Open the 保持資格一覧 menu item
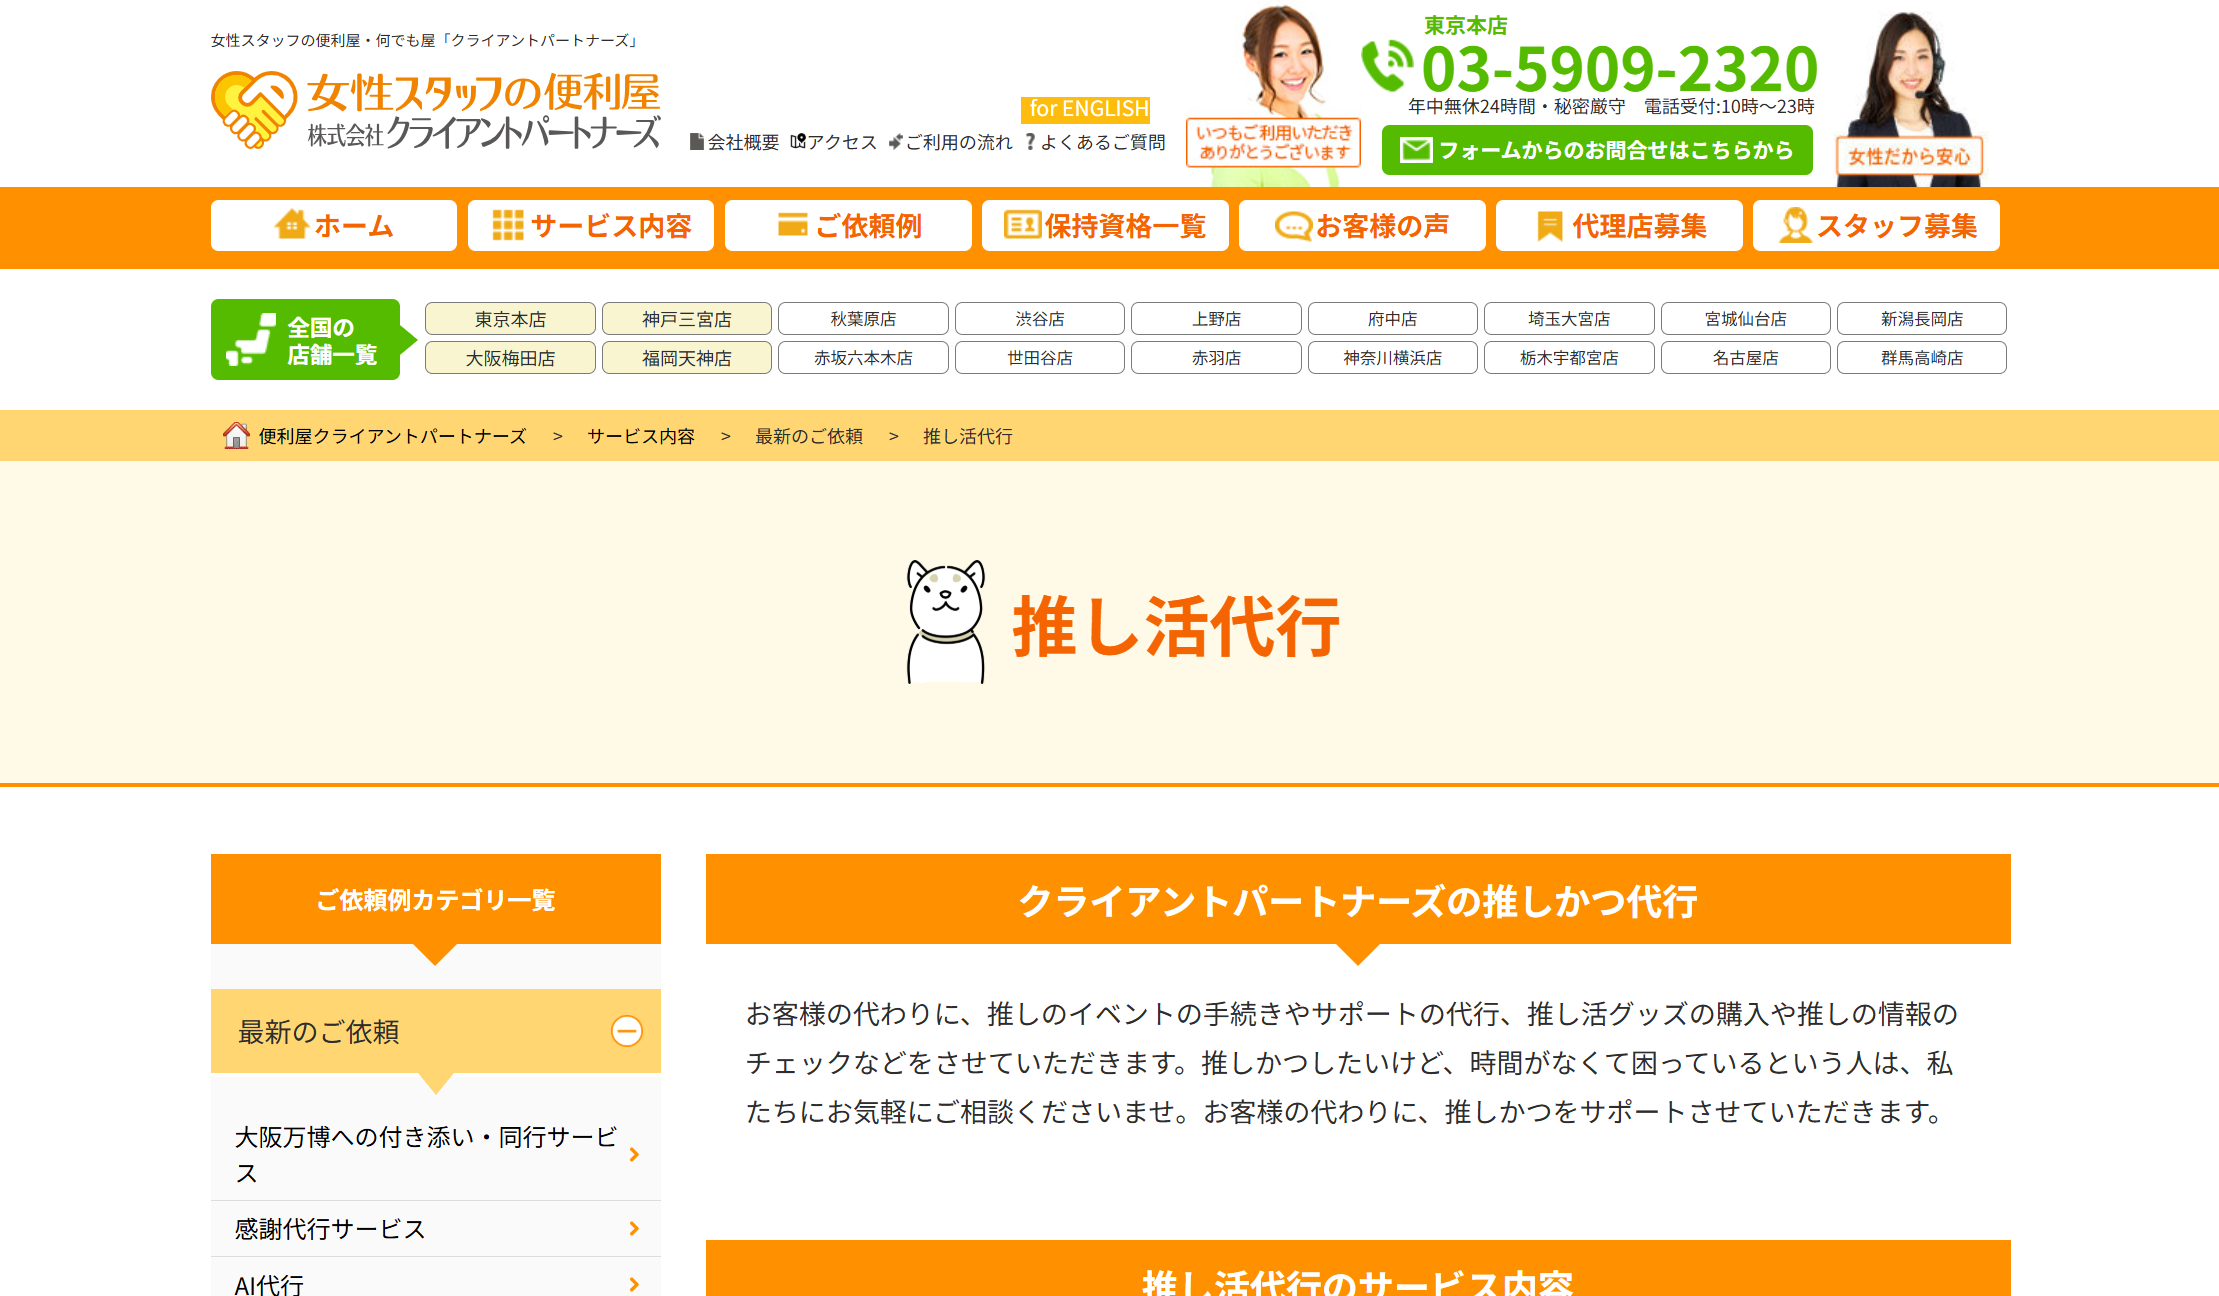 pos(1105,225)
